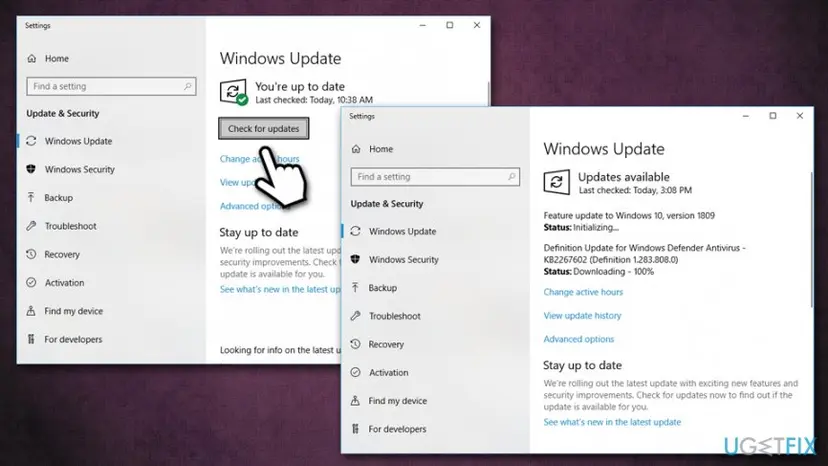Select Windows Update label in front window sidebar
The image size is (828, 466).
tap(402, 231)
